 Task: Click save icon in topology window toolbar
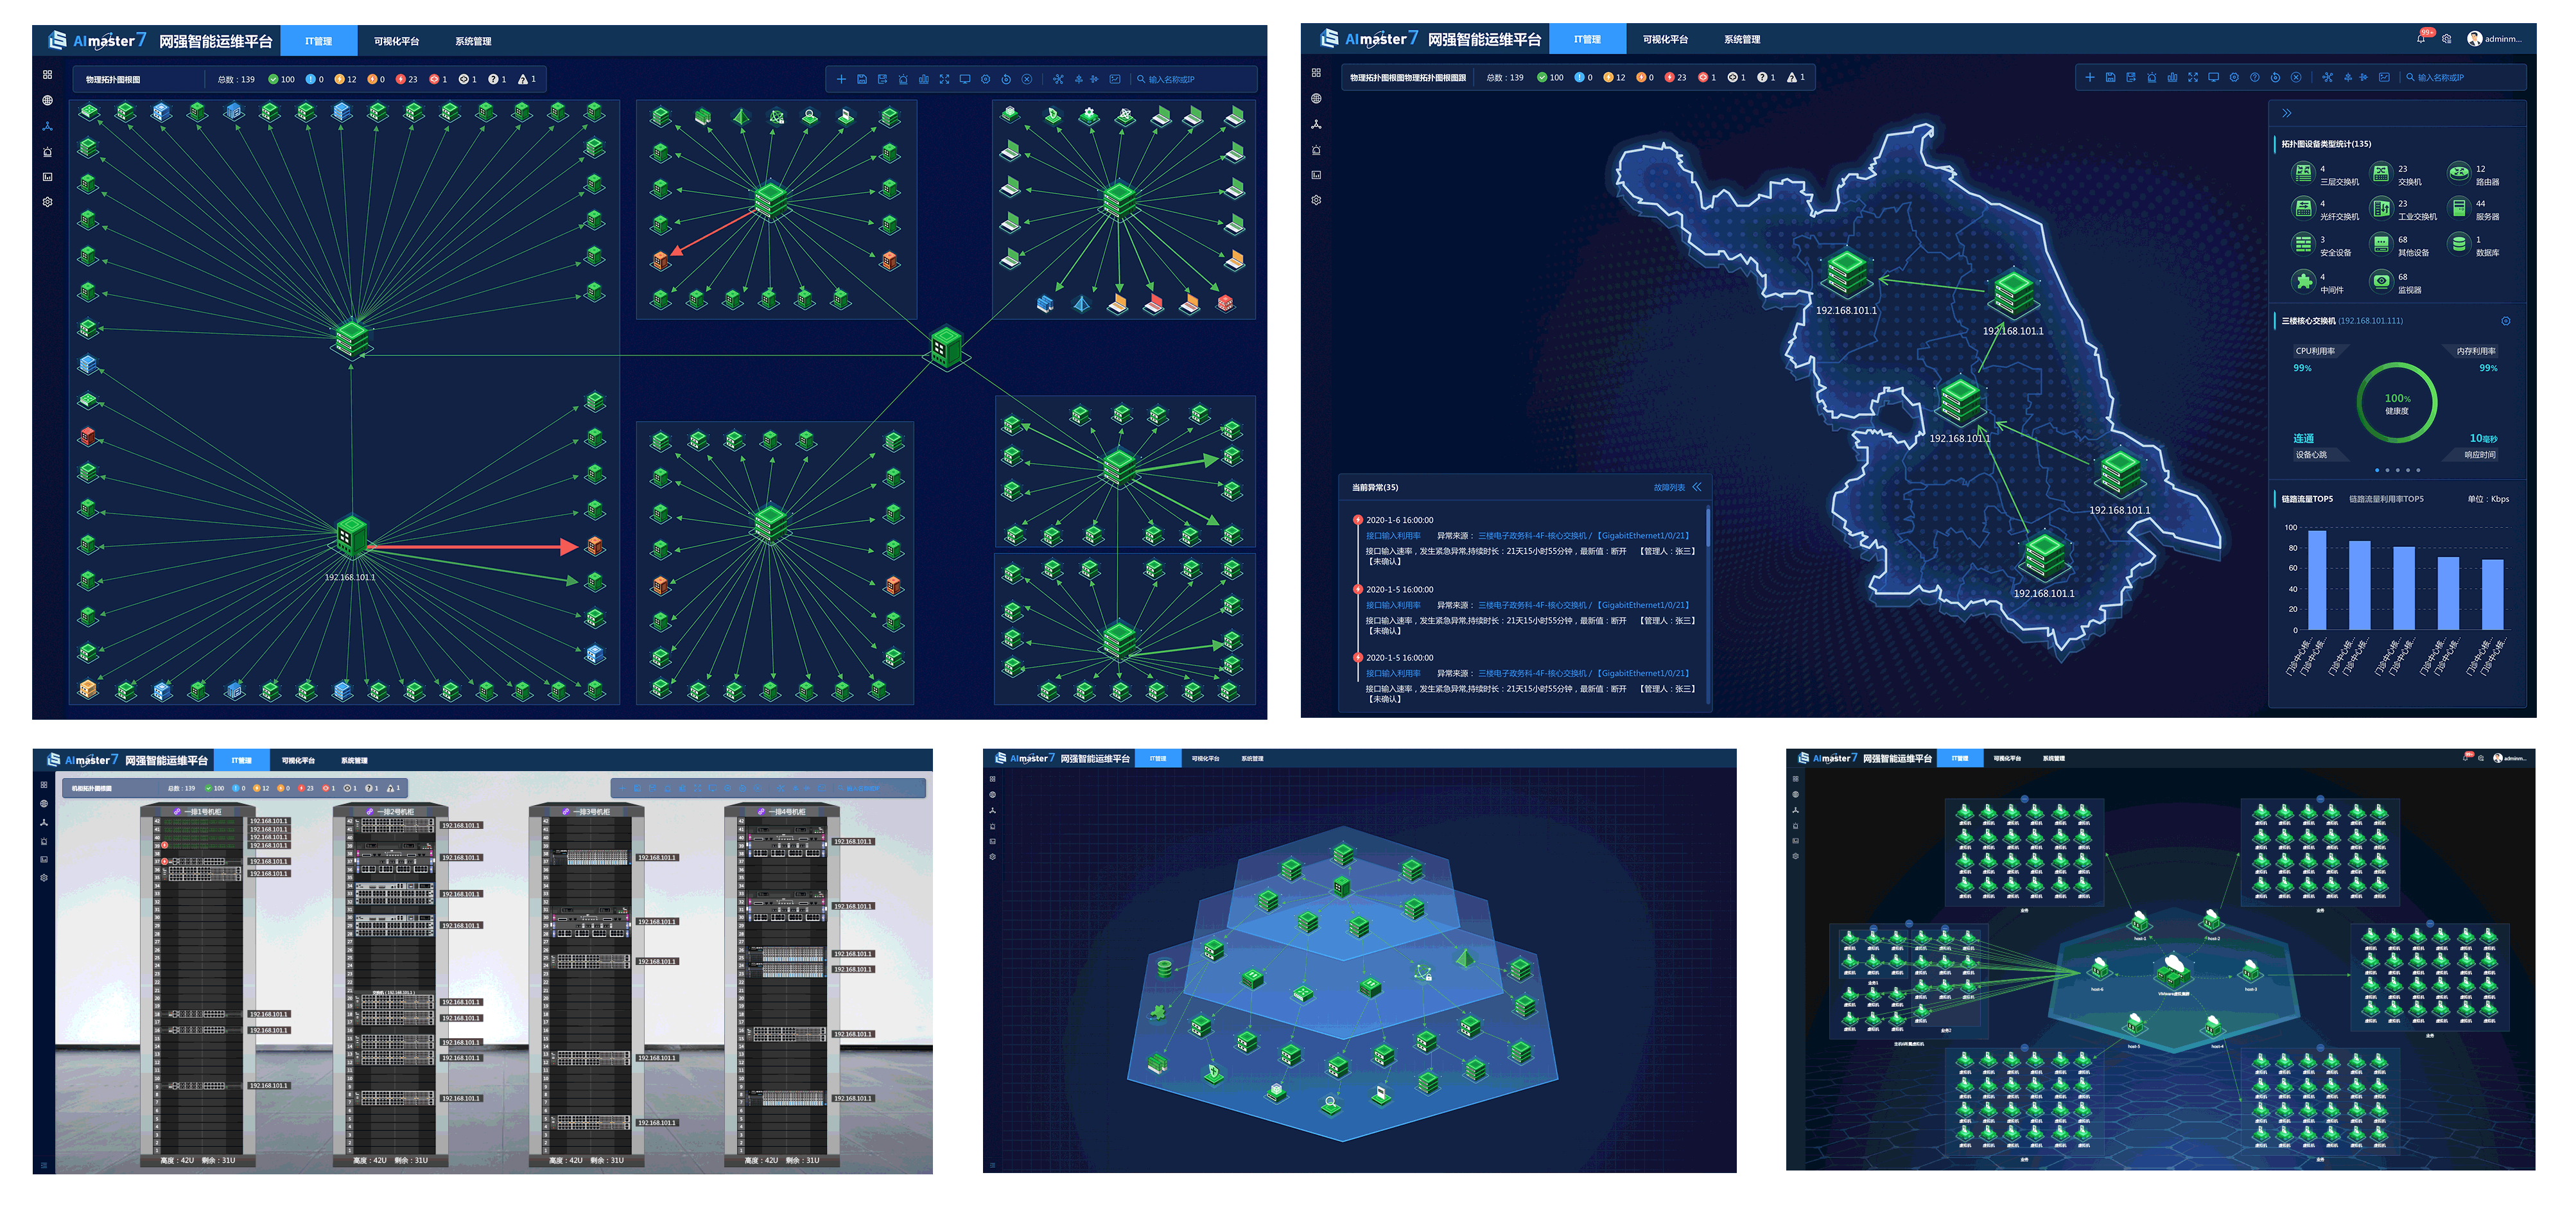coord(862,79)
